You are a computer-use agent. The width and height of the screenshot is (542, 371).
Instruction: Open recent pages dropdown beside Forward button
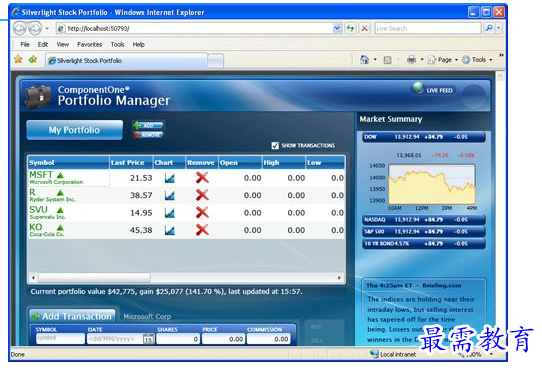[x=47, y=28]
